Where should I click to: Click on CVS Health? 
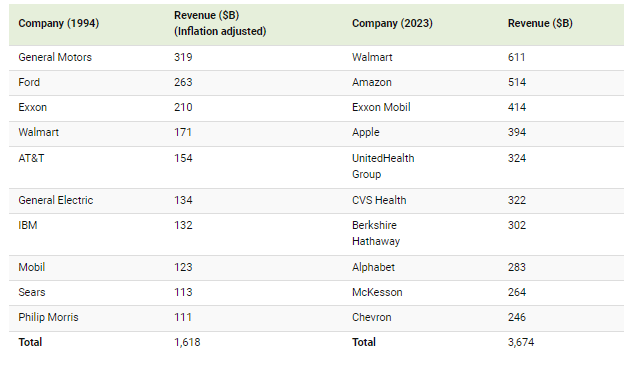pyautogui.click(x=379, y=200)
